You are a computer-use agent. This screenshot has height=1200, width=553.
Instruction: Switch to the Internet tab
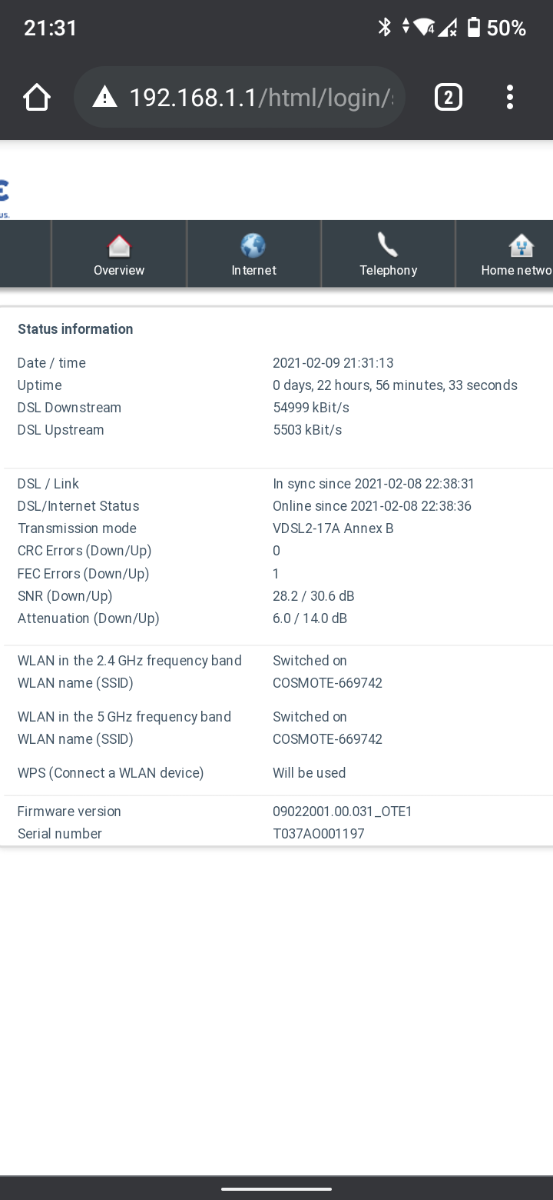click(254, 253)
